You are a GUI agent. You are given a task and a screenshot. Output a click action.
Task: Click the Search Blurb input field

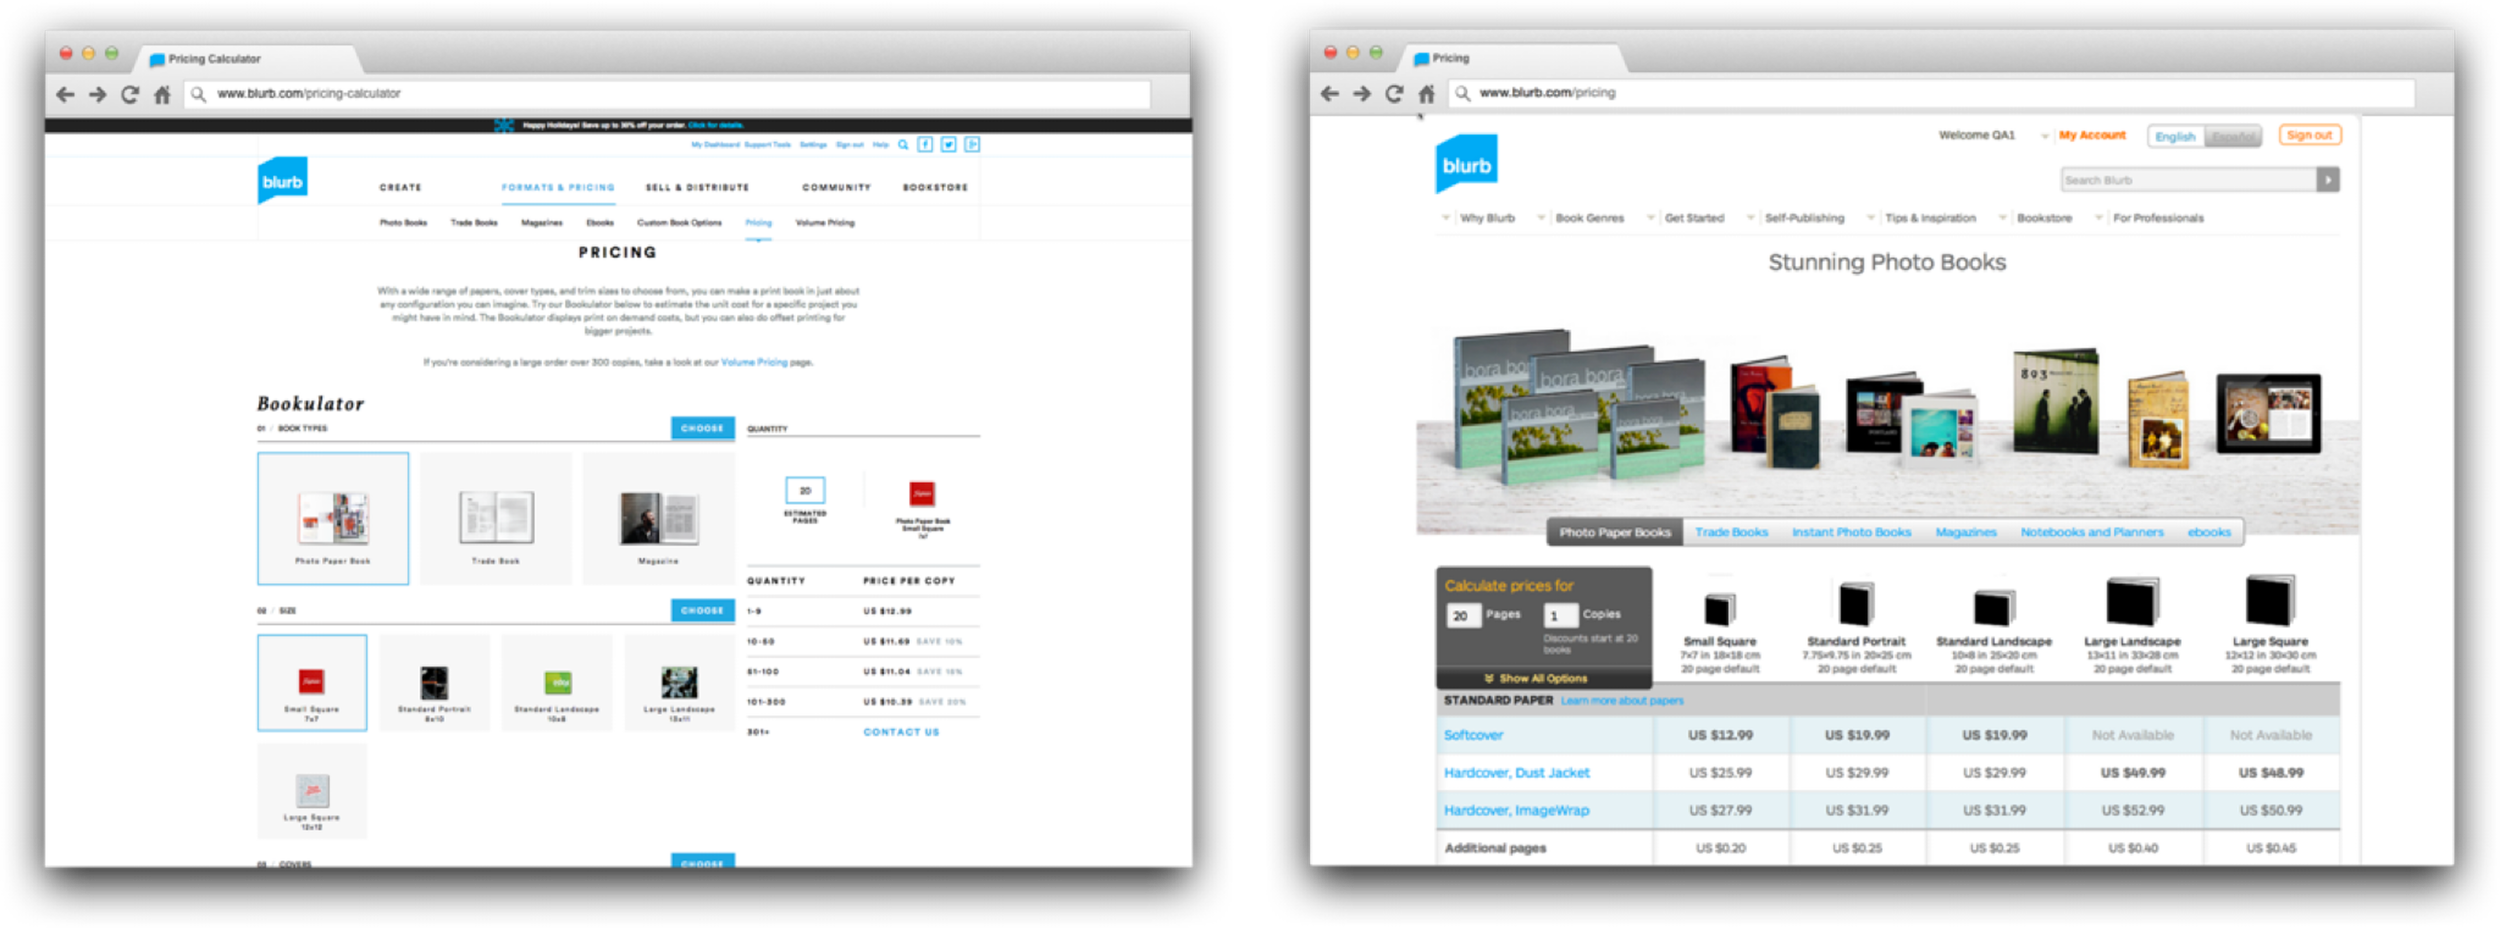2189,180
